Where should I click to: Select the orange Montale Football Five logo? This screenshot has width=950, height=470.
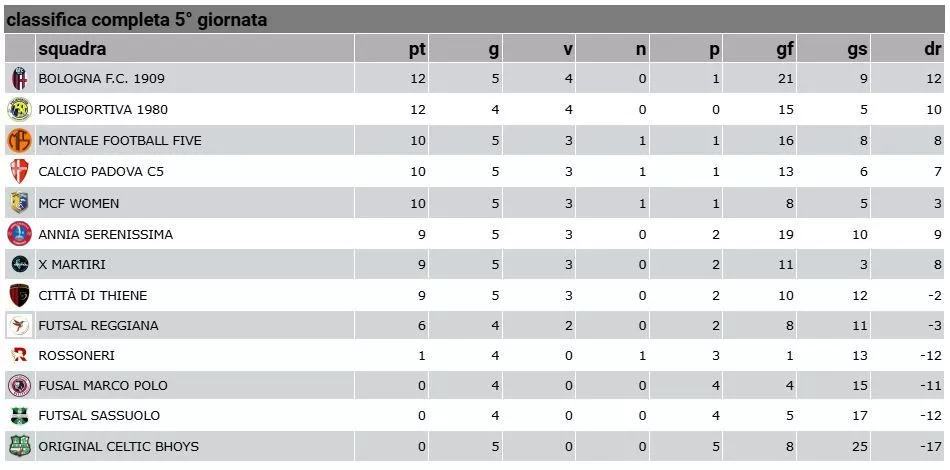19,141
